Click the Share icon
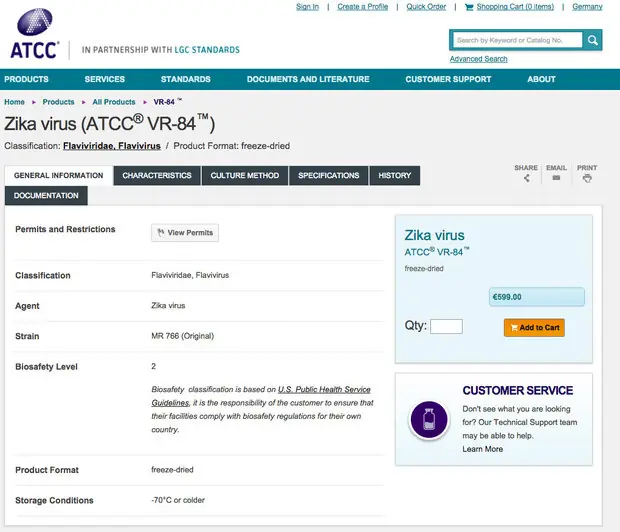 point(526,178)
